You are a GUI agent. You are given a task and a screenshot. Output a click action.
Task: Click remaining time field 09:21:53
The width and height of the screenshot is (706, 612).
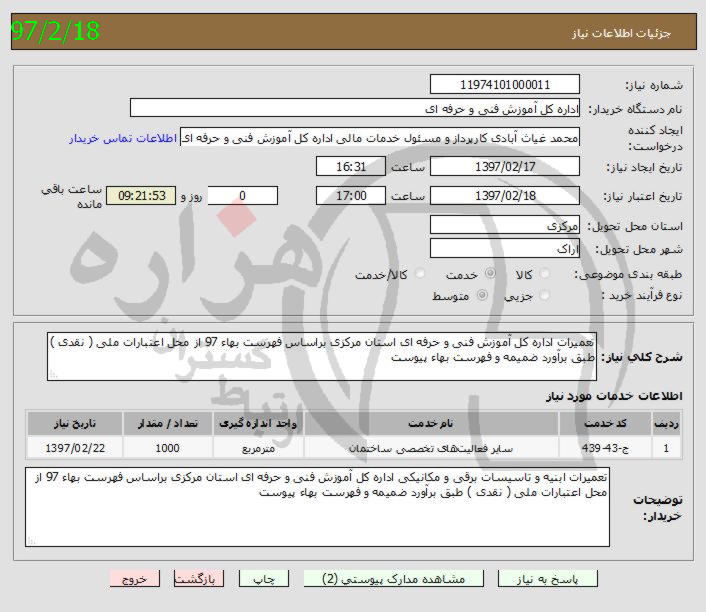click(141, 196)
